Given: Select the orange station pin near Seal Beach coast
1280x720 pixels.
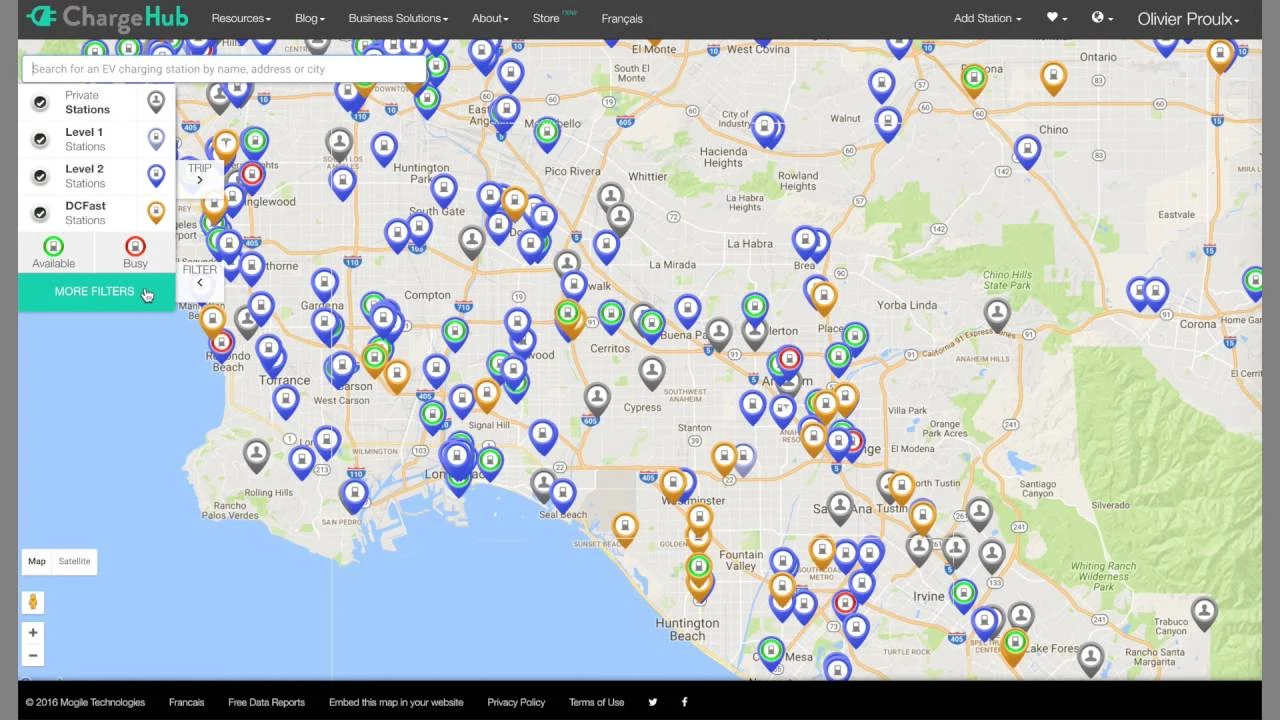Looking at the screenshot, I should 625,528.
